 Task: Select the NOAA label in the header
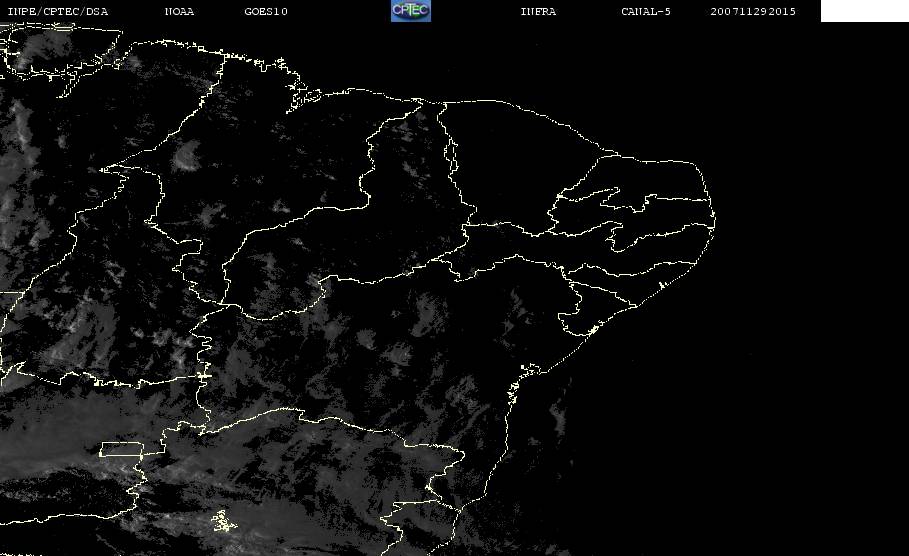(x=180, y=12)
